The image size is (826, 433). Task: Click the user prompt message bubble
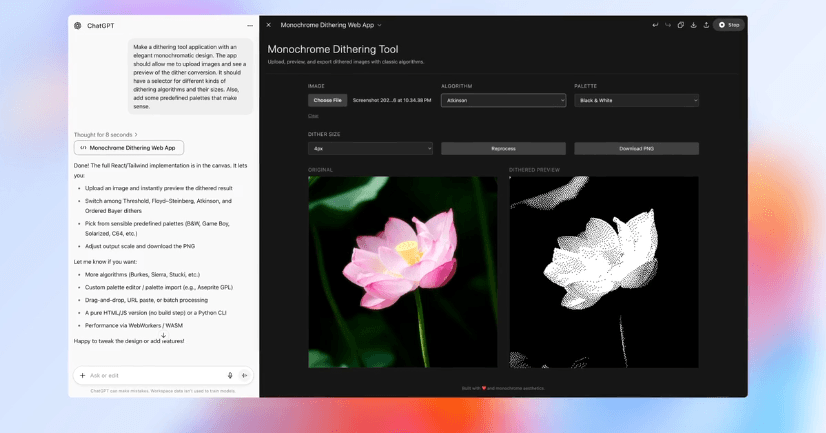tap(190, 76)
